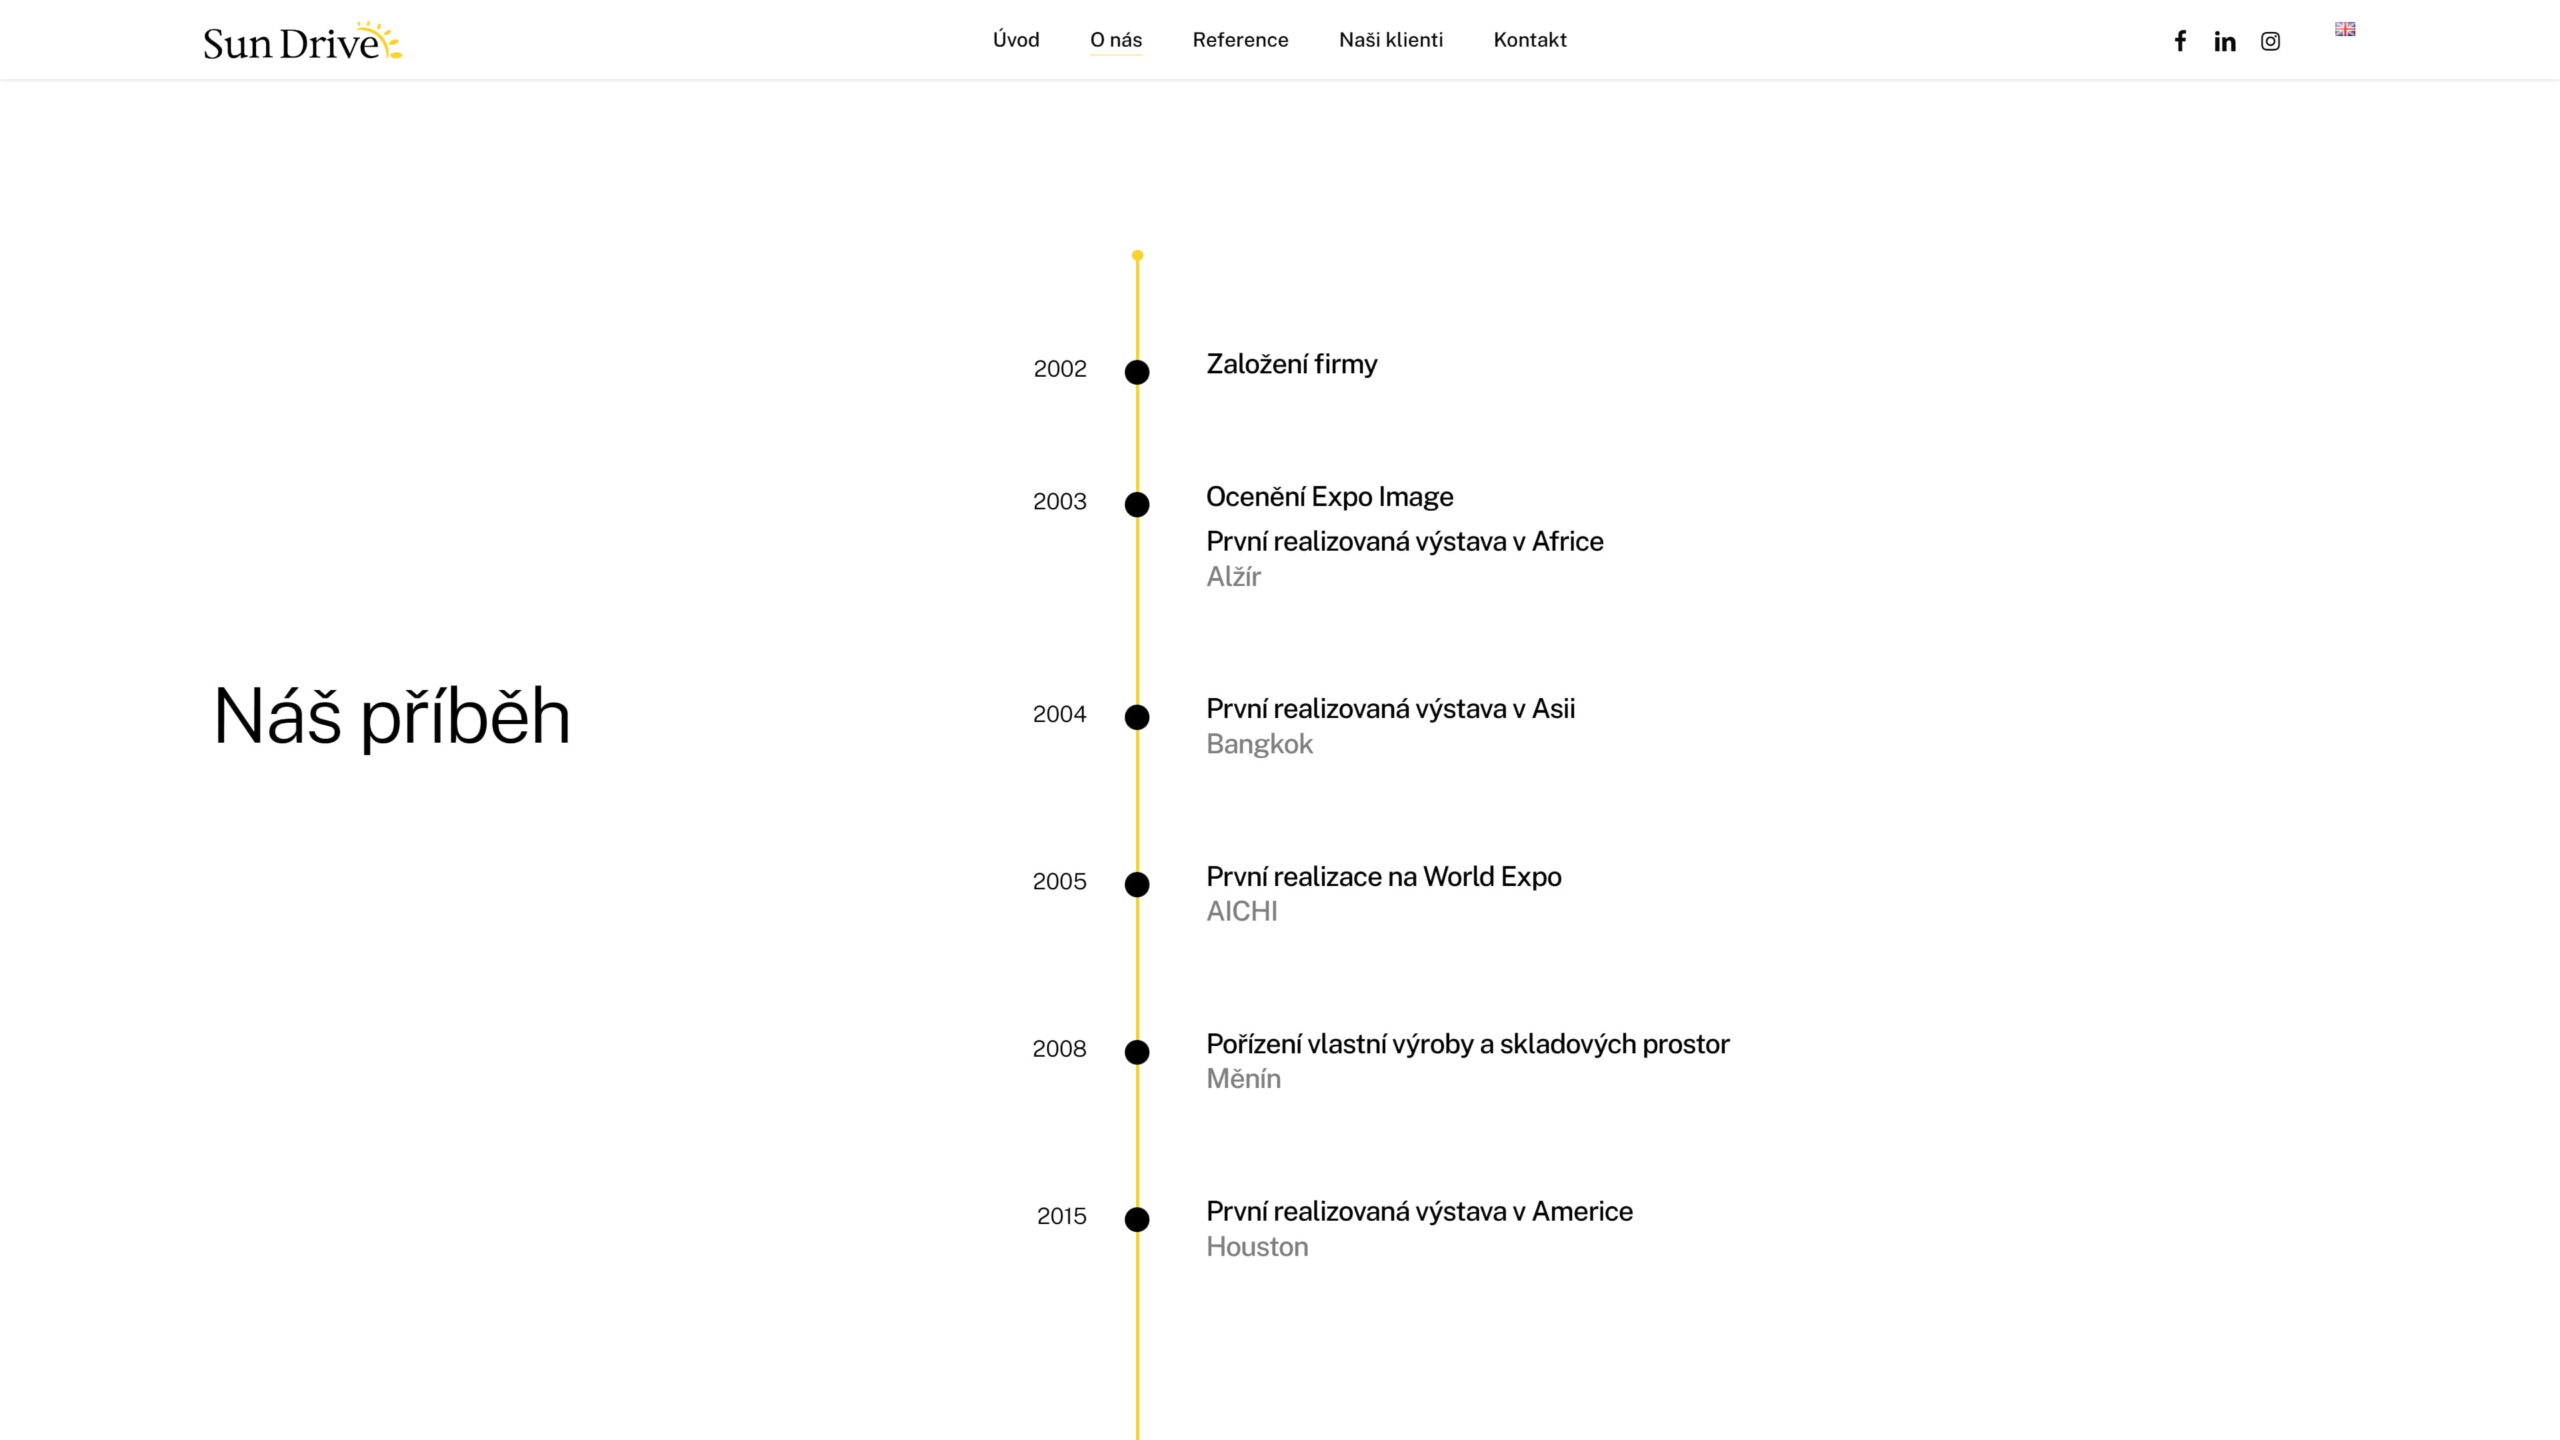Image resolution: width=2560 pixels, height=1440 pixels.
Task: Click the 2002 timeline dot
Action: tap(1137, 372)
